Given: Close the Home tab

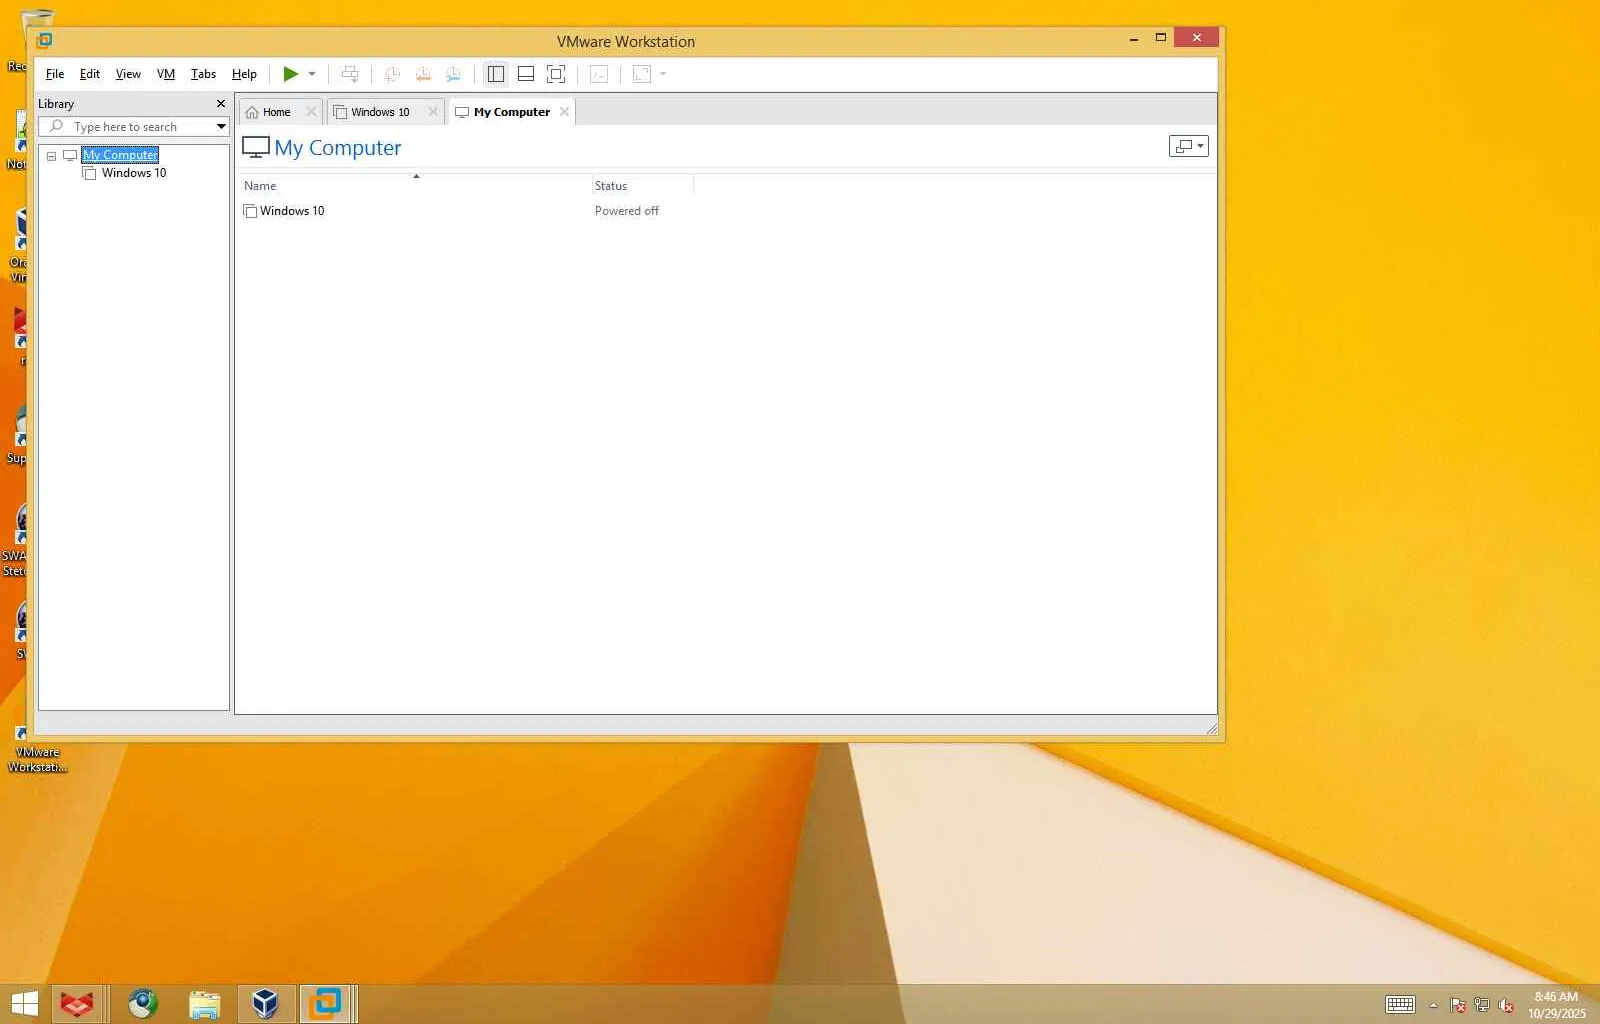Looking at the screenshot, I should click(311, 112).
